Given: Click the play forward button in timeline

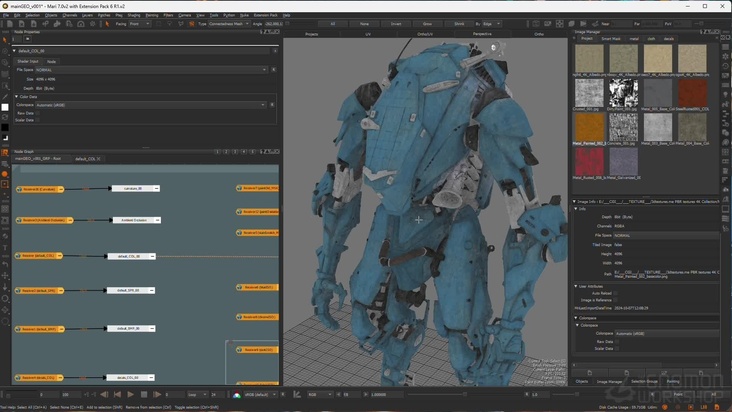Looking at the screenshot, I should point(130,395).
